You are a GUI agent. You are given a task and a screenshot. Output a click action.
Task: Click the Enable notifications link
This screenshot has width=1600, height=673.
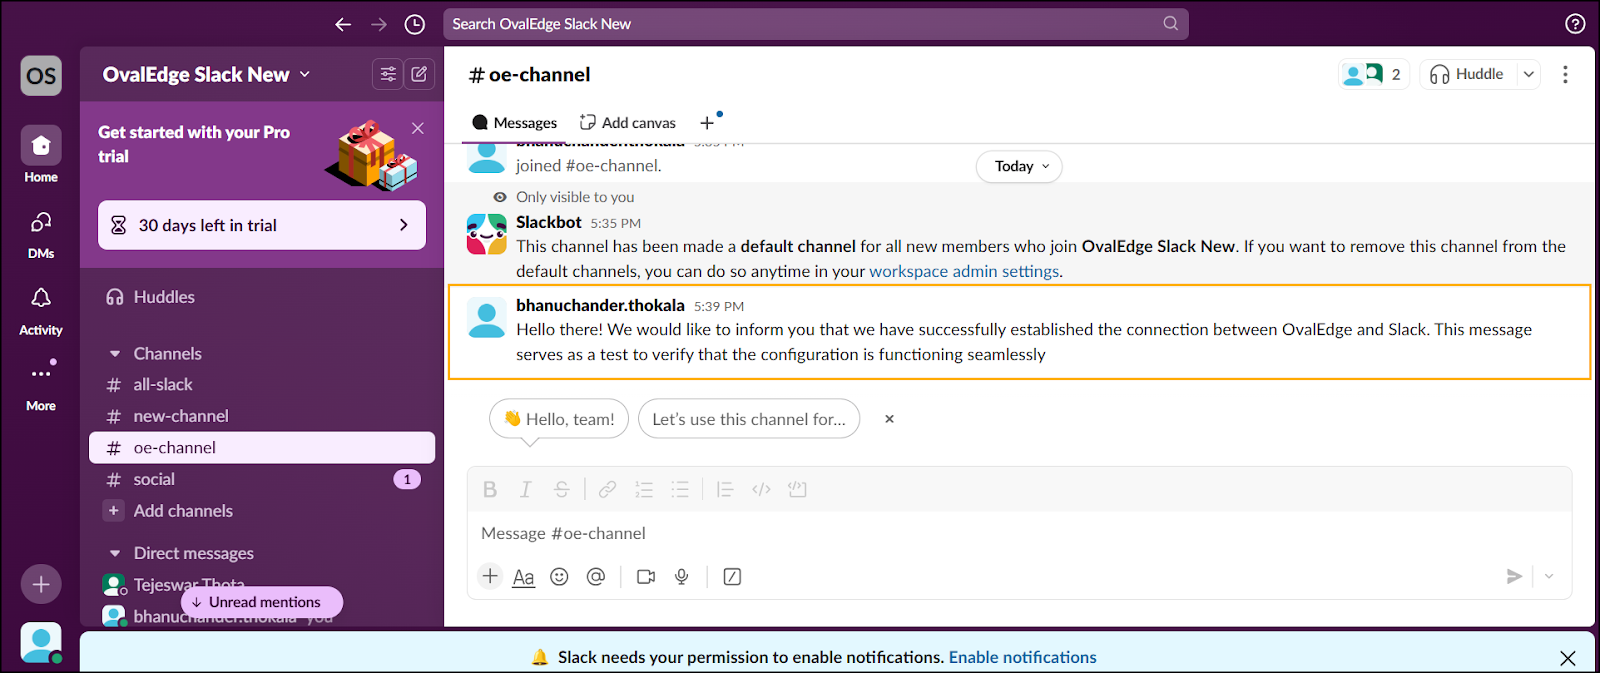(x=1022, y=657)
